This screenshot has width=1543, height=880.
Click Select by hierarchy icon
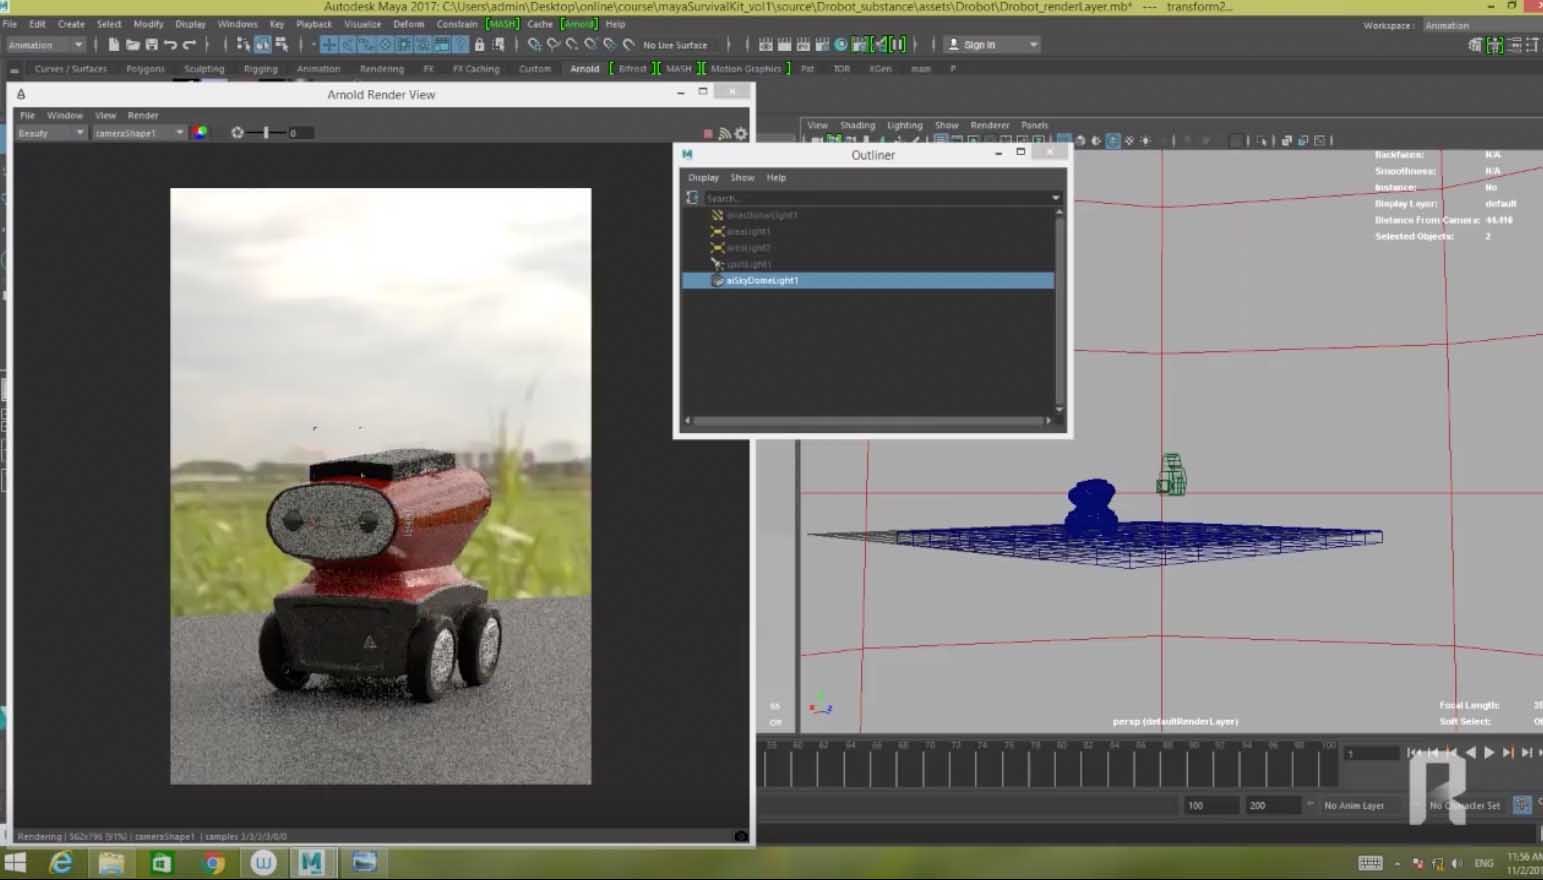click(243, 45)
